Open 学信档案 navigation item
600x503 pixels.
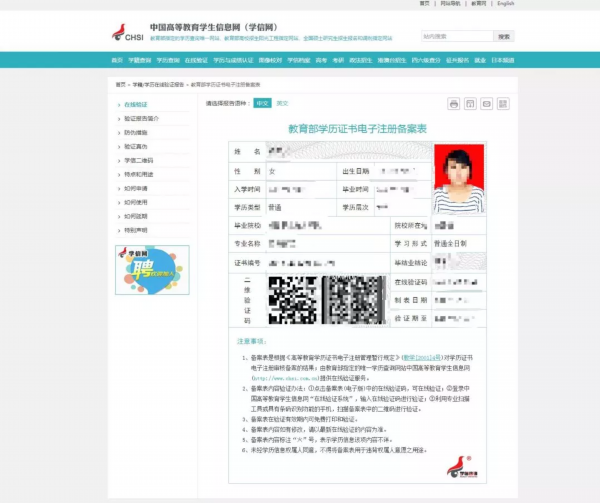click(x=299, y=60)
